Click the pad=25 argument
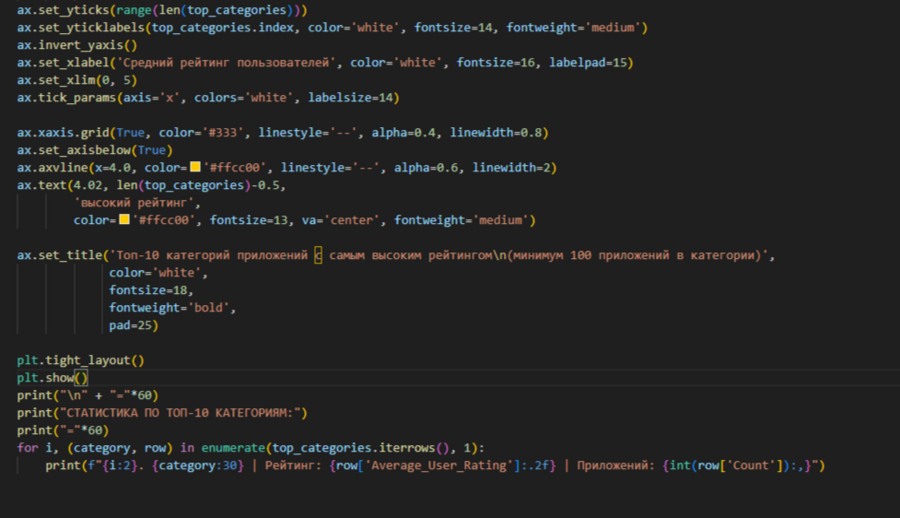 pos(134,325)
